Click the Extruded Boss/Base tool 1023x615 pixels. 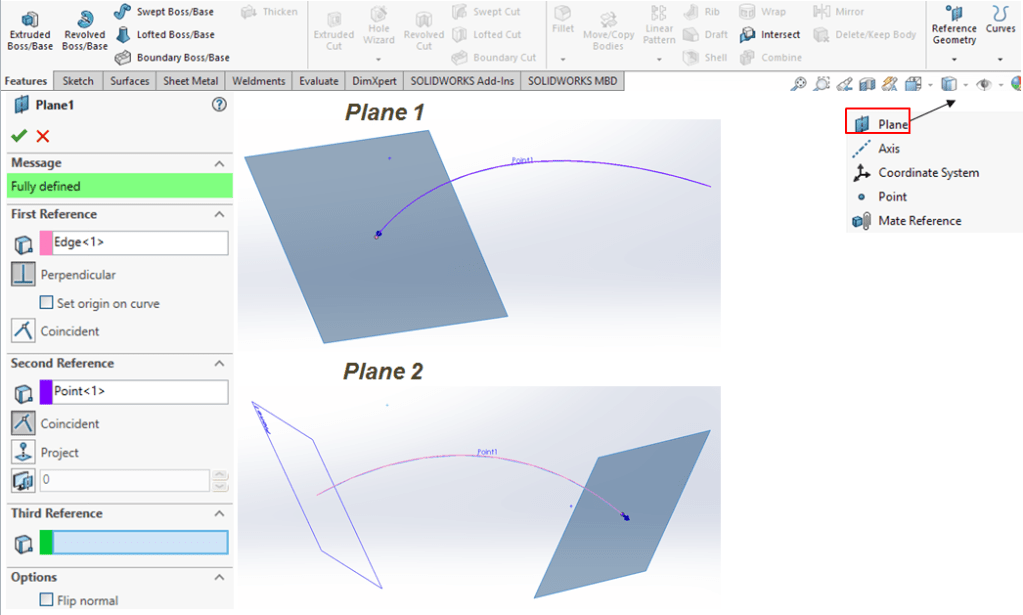click(29, 30)
